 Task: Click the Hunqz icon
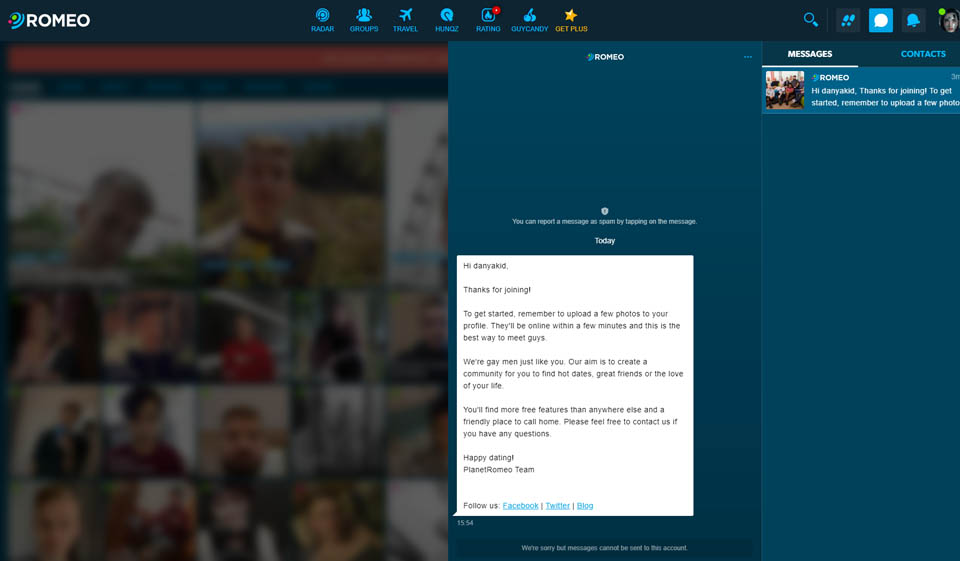tap(446, 20)
